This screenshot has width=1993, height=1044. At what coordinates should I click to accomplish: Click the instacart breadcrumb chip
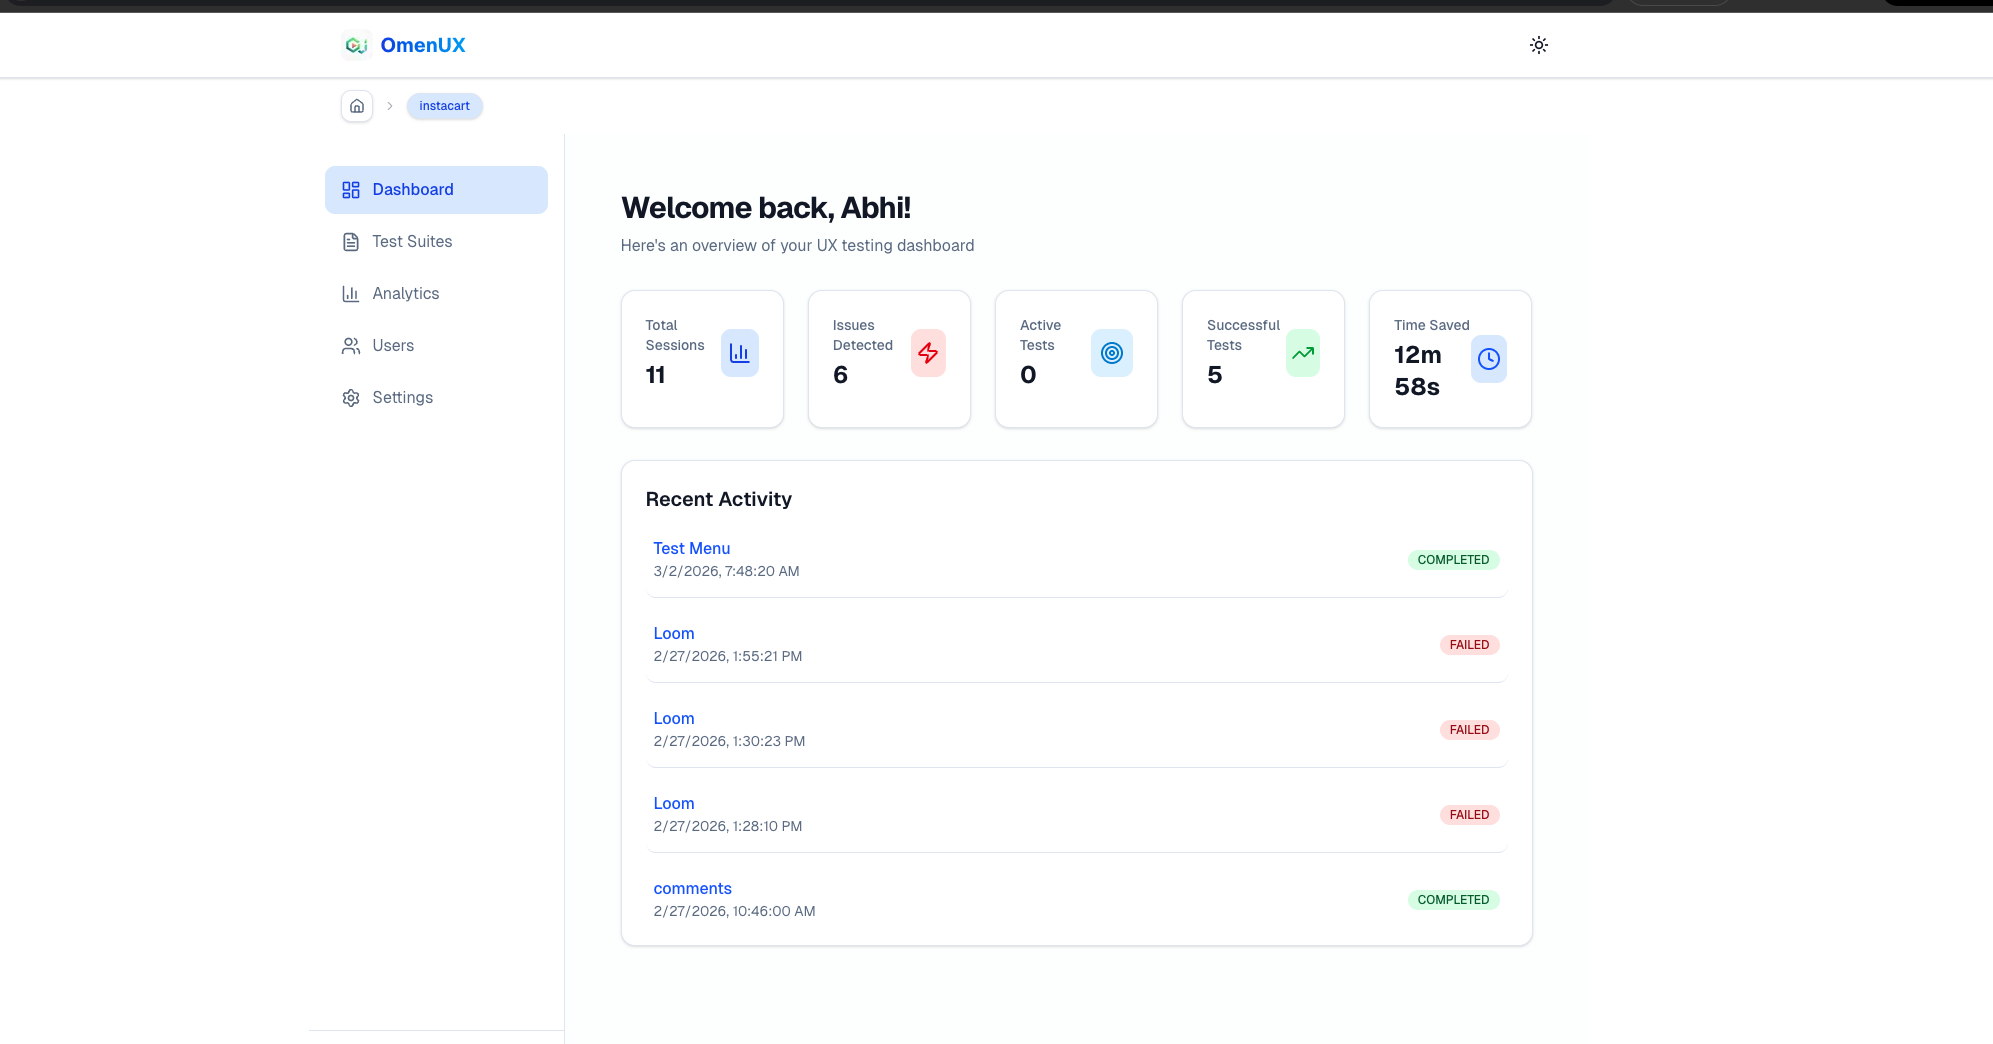pos(444,106)
